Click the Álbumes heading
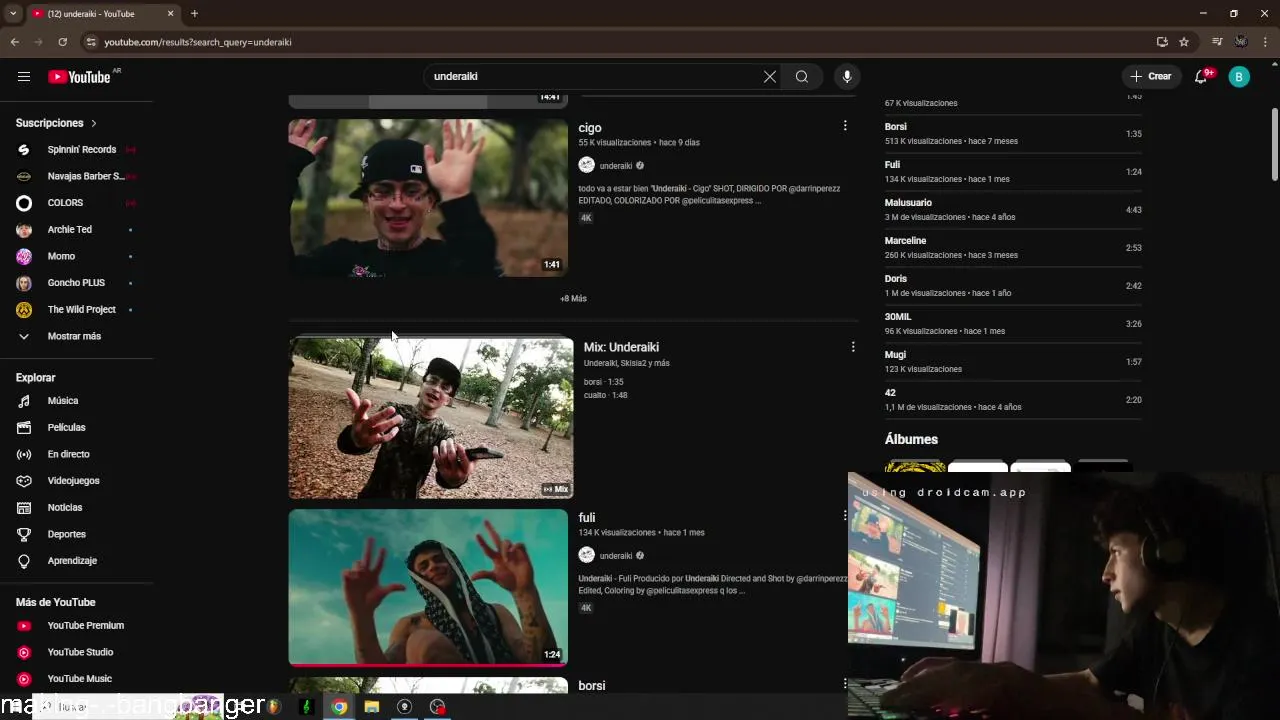 [911, 440]
